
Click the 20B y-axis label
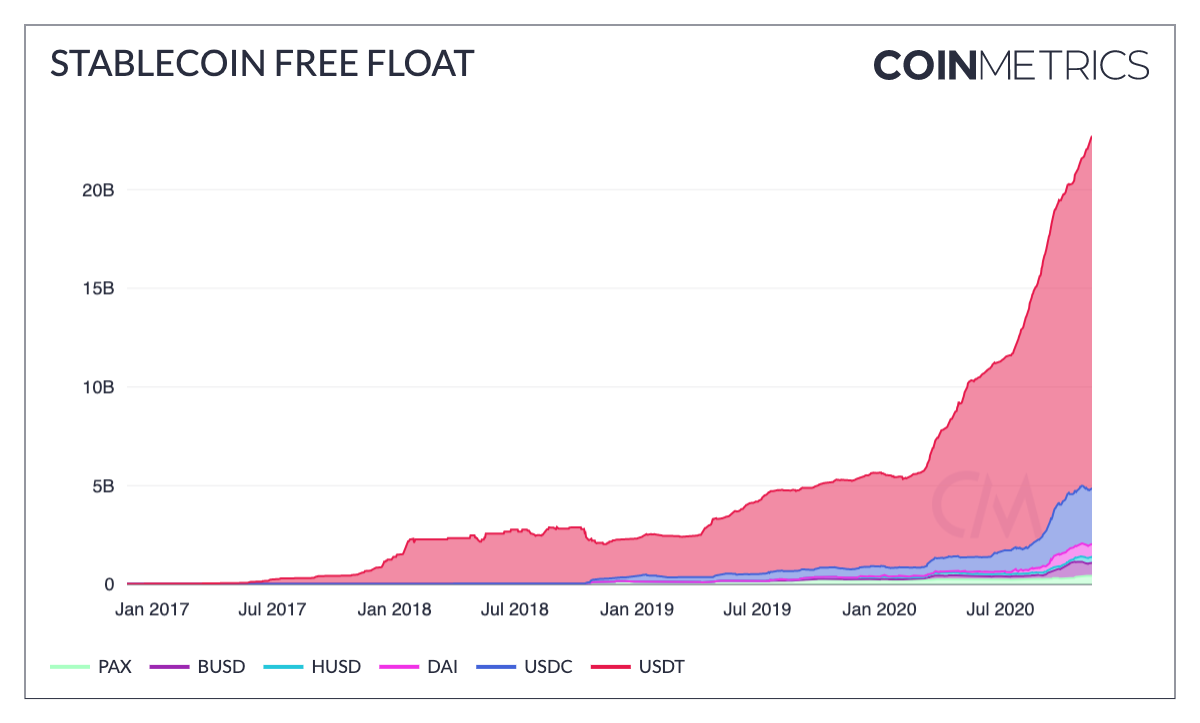pos(100,190)
